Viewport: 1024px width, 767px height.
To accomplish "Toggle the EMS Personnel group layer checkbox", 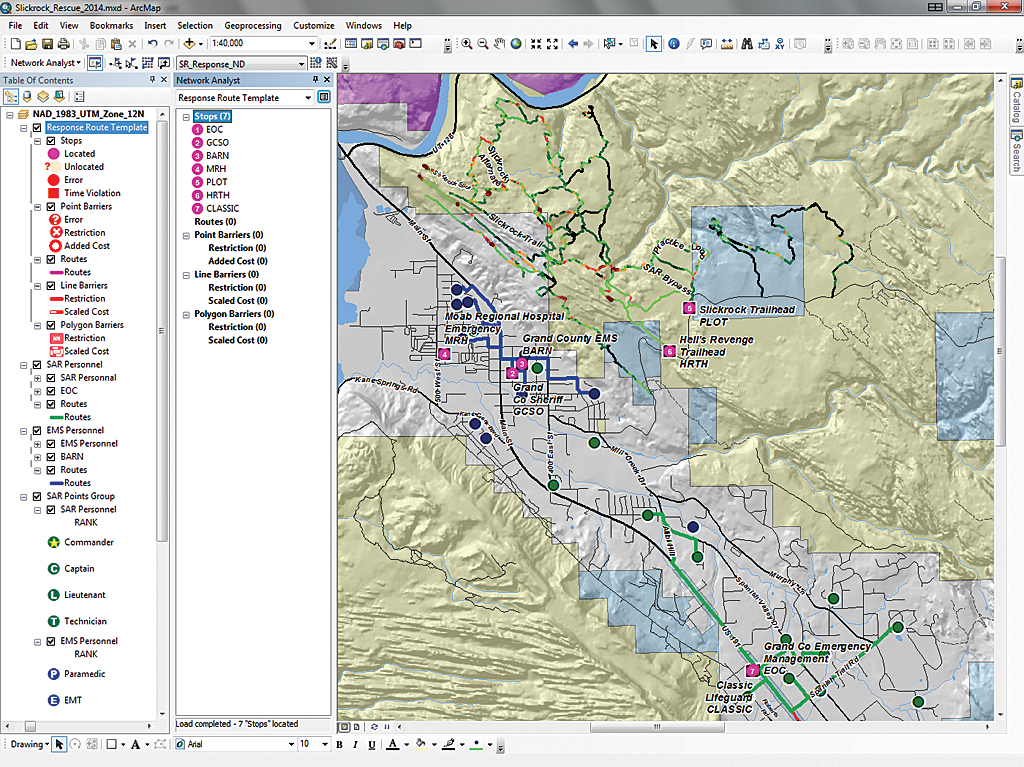I will (x=37, y=430).
